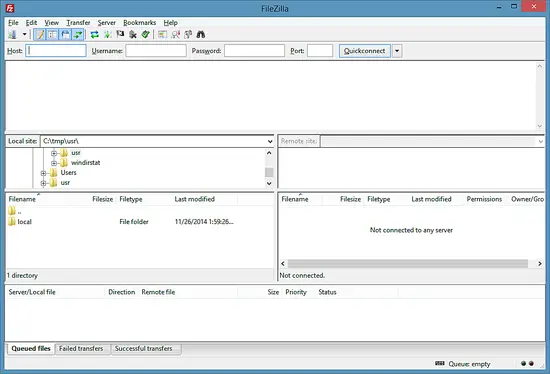Screen dimensions: 550x374
Task: Open the Site Manager icon
Action: tap(13, 34)
